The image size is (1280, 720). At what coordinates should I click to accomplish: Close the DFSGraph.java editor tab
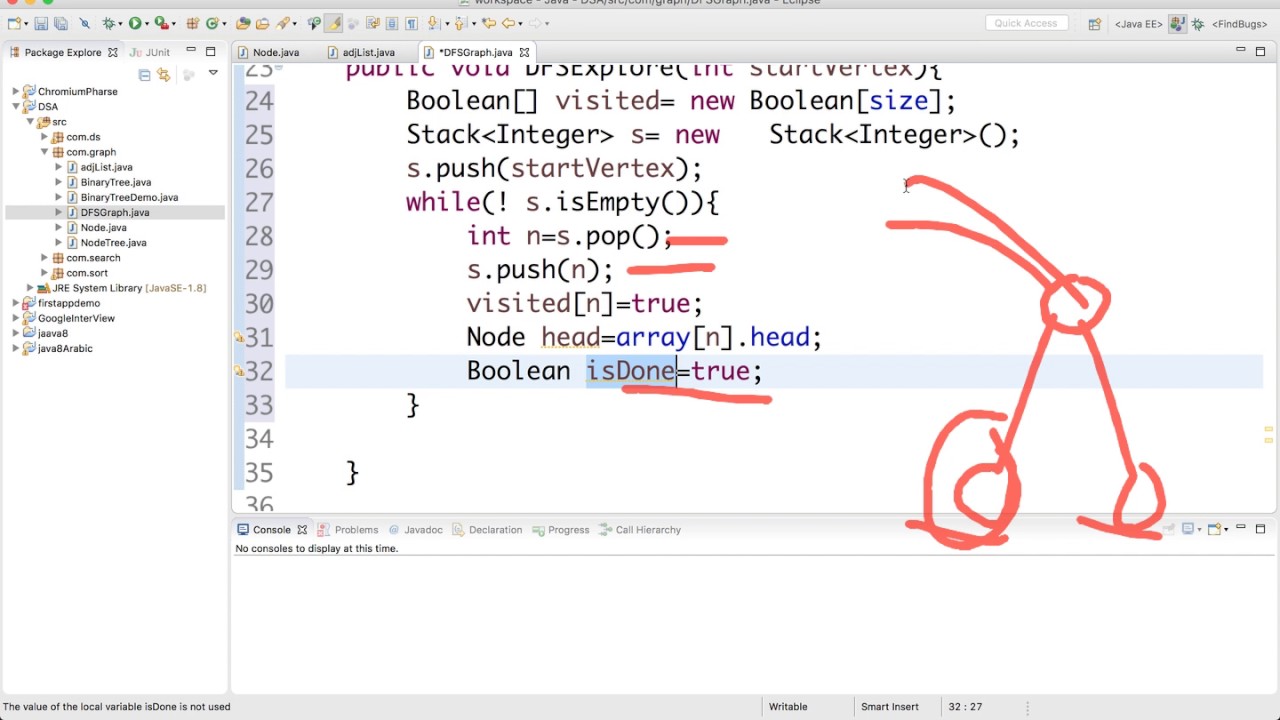[524, 52]
